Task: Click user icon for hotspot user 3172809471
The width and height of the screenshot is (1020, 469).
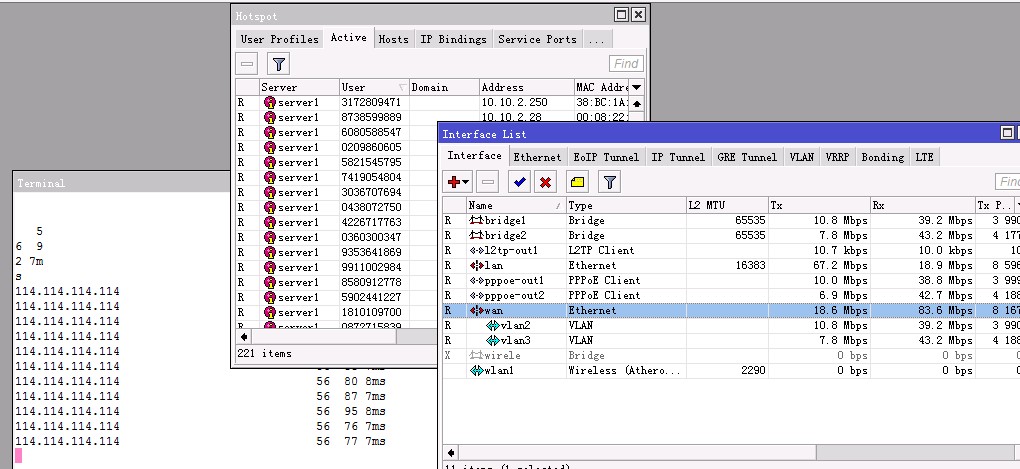Action: pos(270,102)
